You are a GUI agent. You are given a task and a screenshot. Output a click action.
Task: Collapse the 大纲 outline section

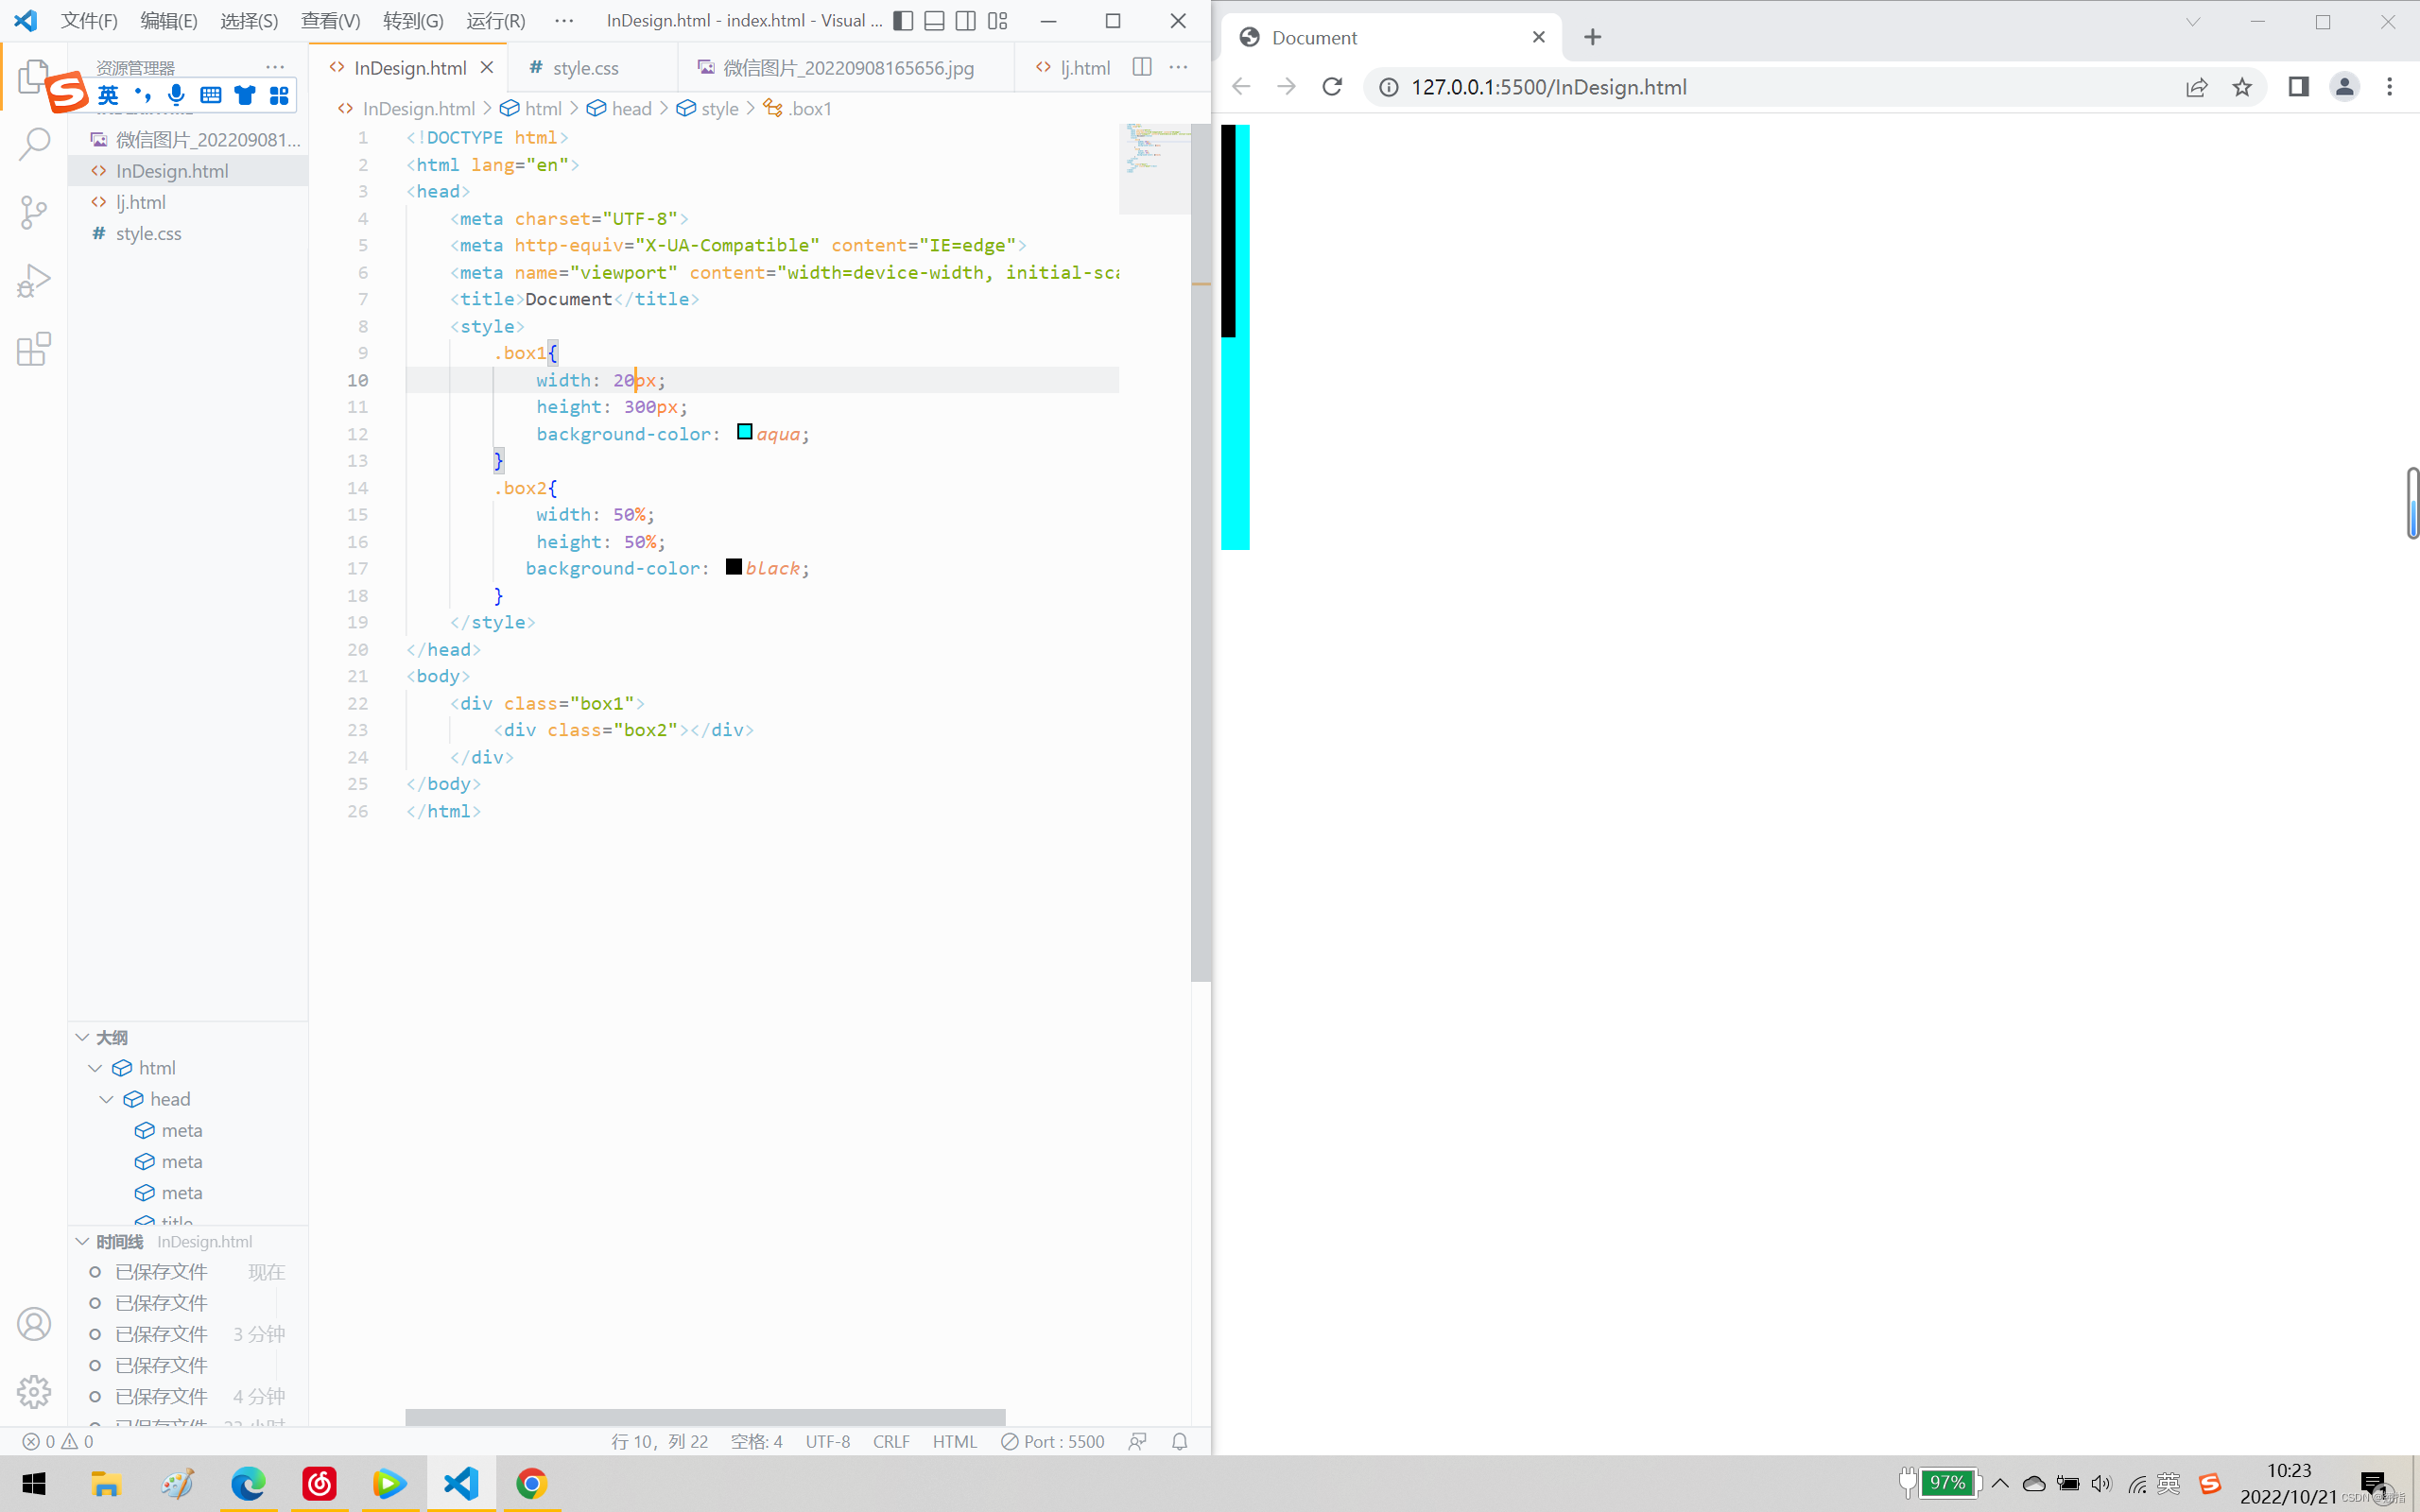83,1037
